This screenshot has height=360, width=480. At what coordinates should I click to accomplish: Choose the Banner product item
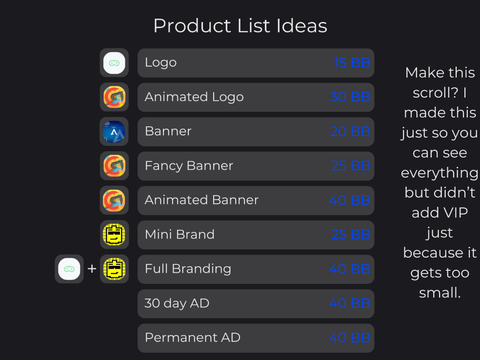256,131
